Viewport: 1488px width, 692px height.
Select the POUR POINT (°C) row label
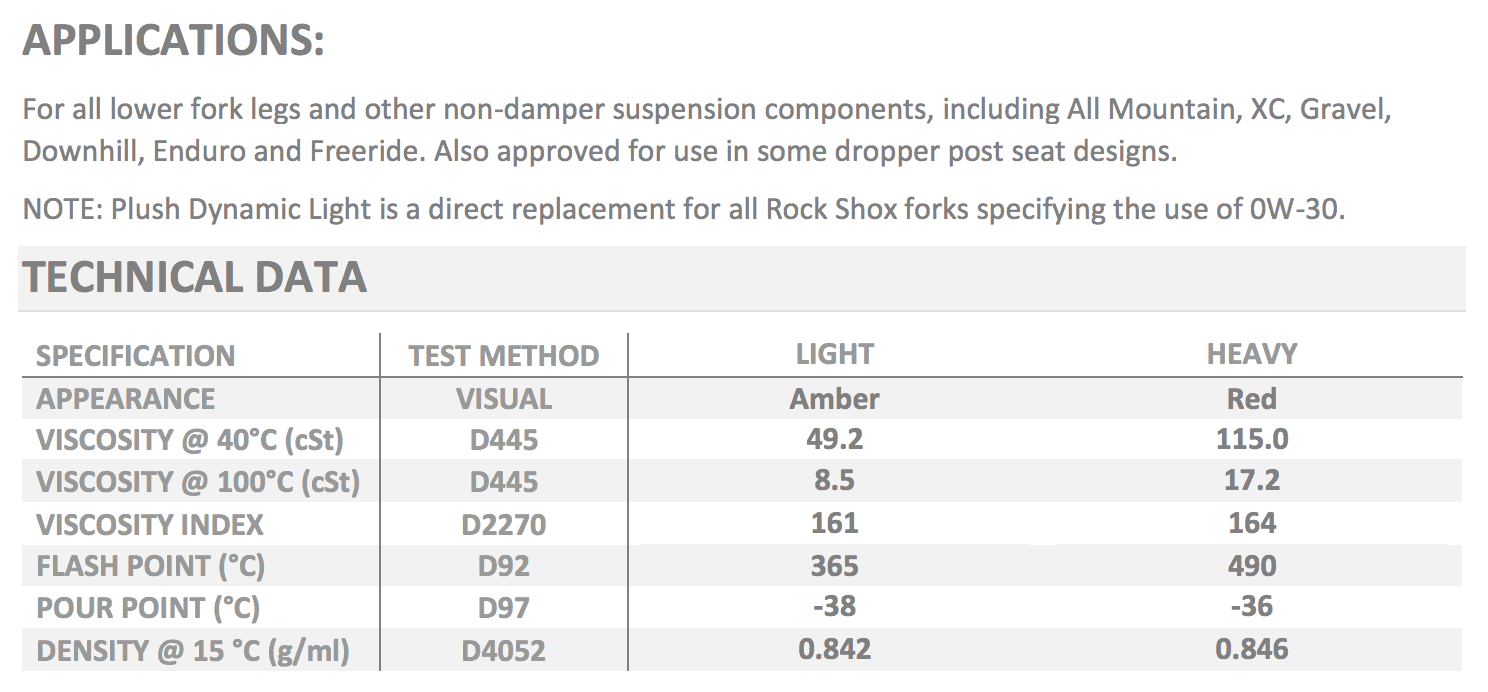148,608
